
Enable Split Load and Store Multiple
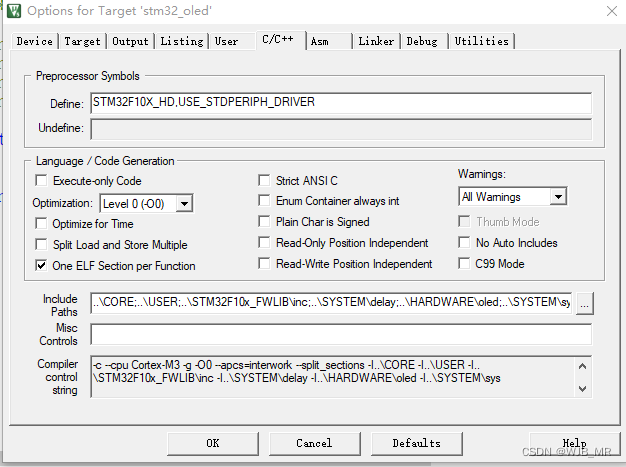41,244
